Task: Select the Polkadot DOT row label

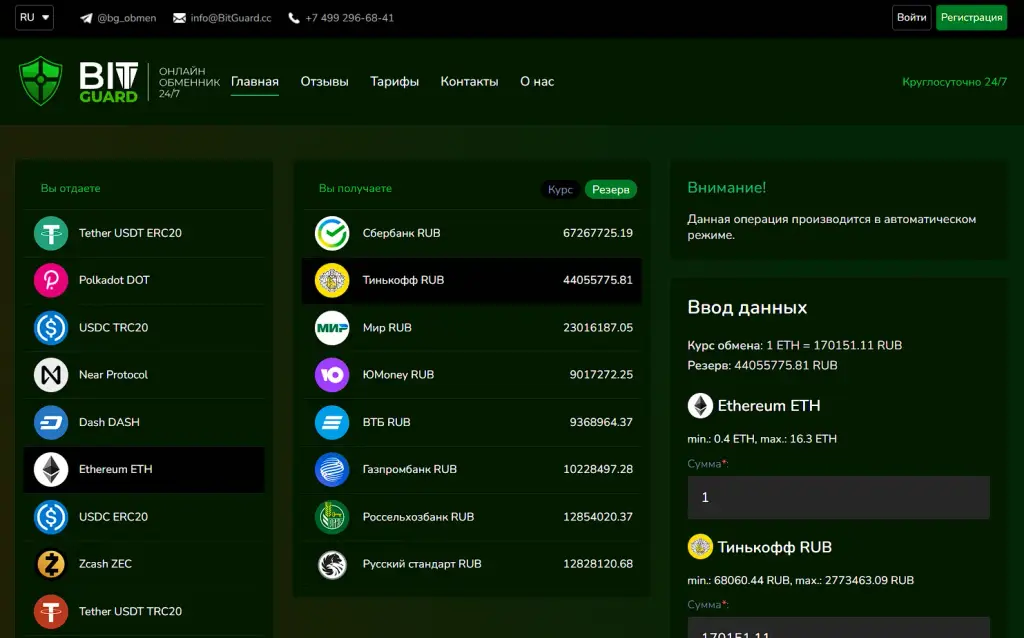Action: tap(114, 280)
